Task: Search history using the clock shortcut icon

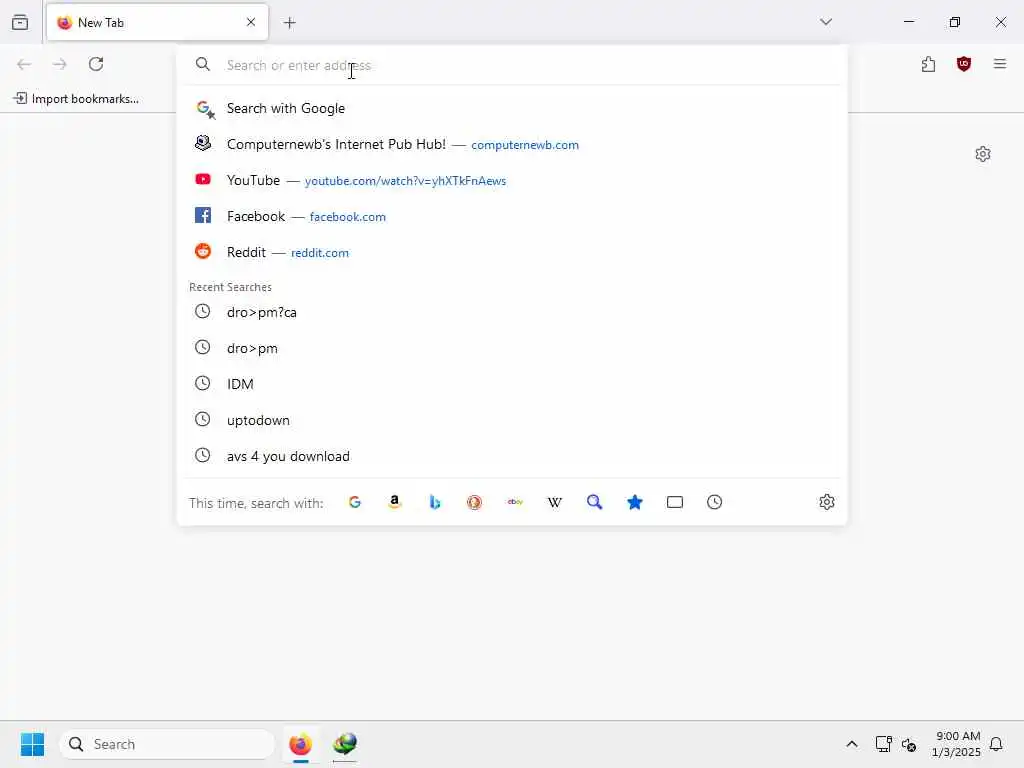Action: click(714, 502)
